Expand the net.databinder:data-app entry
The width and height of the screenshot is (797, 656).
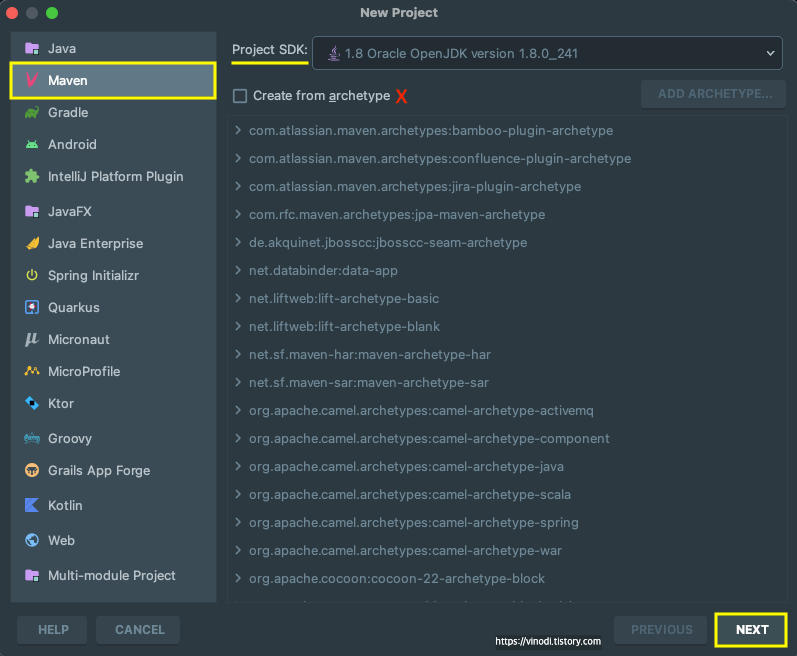(238, 270)
